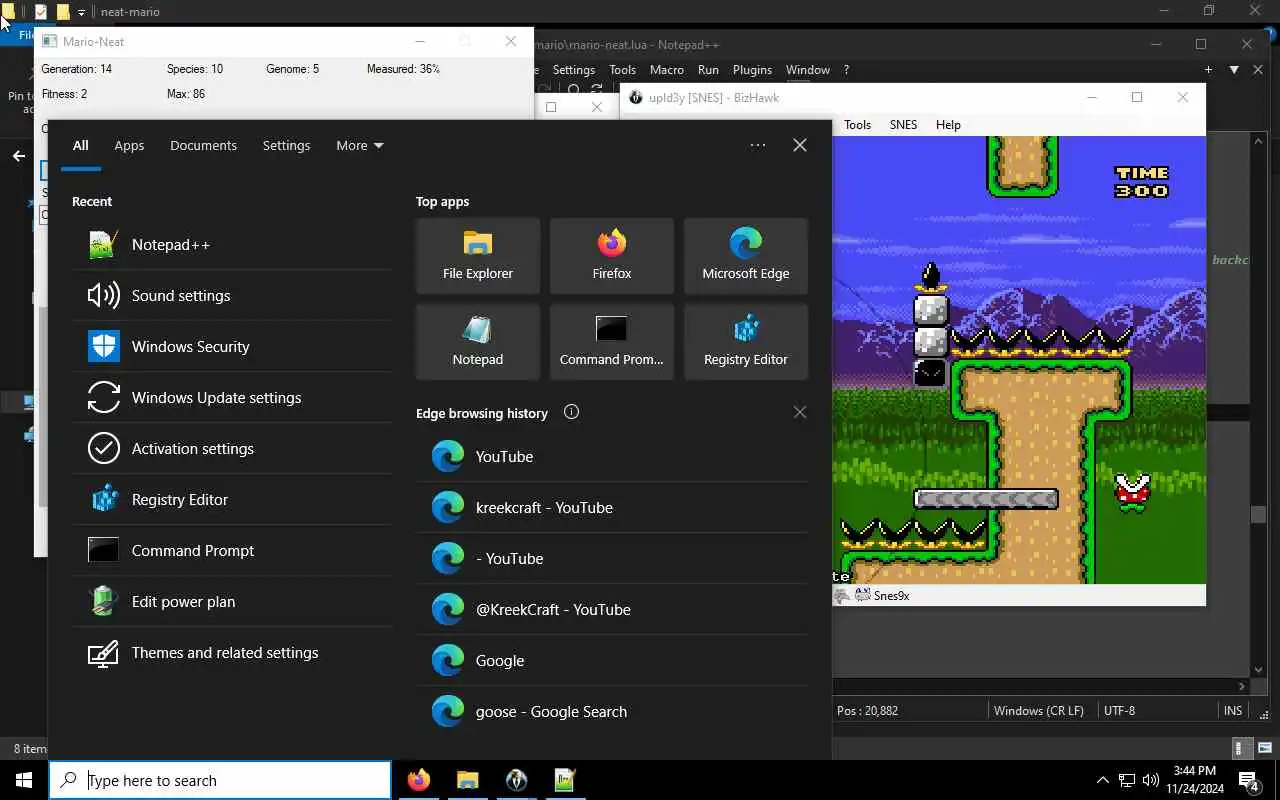
Task: Open Sound settings from recent items
Action: [x=232, y=296]
